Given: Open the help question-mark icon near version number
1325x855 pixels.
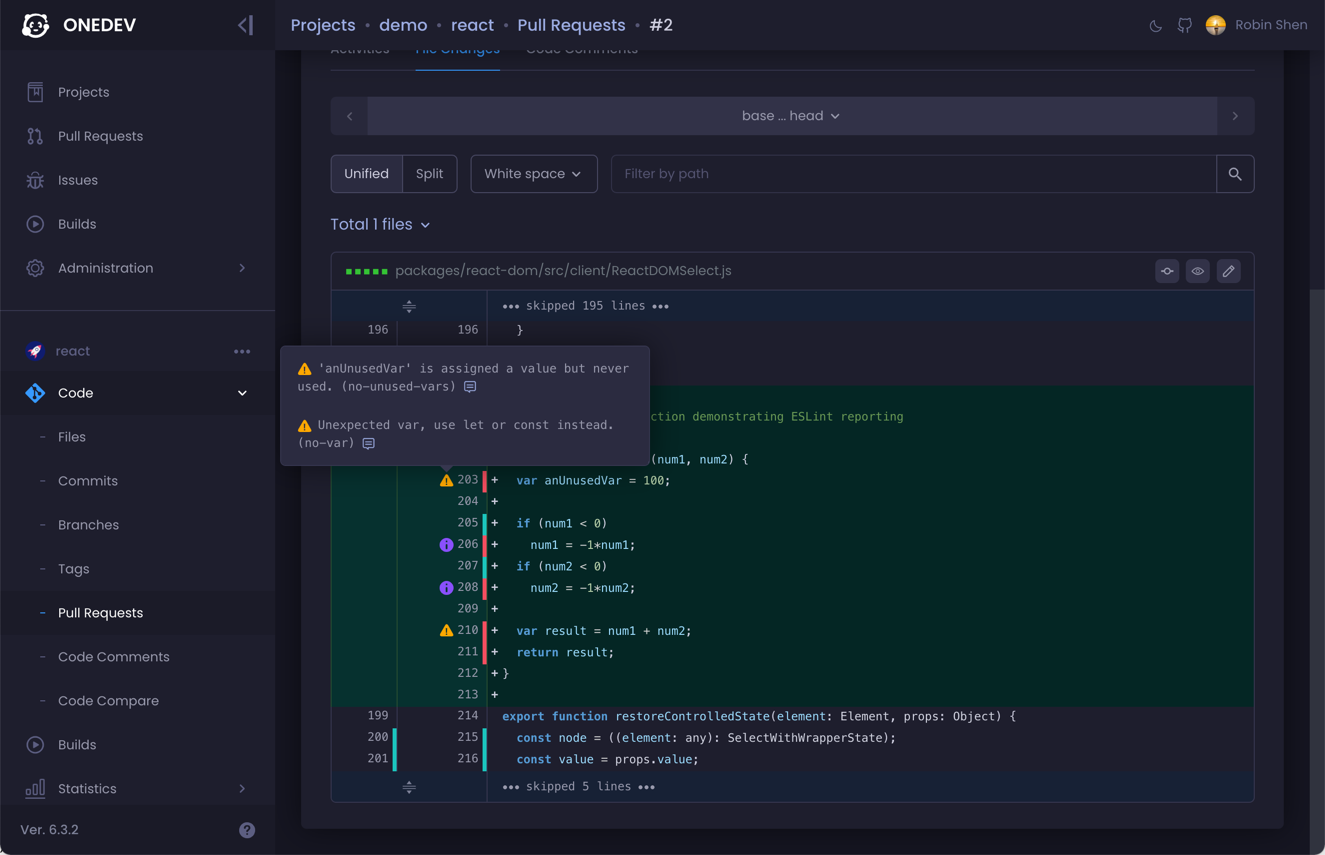Looking at the screenshot, I should 246,830.
